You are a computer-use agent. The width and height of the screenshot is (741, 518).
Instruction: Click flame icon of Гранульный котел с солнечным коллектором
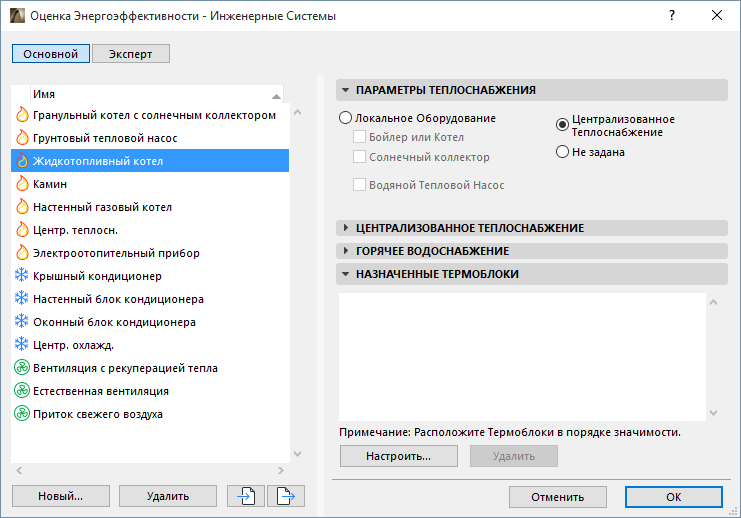pyautogui.click(x=22, y=115)
